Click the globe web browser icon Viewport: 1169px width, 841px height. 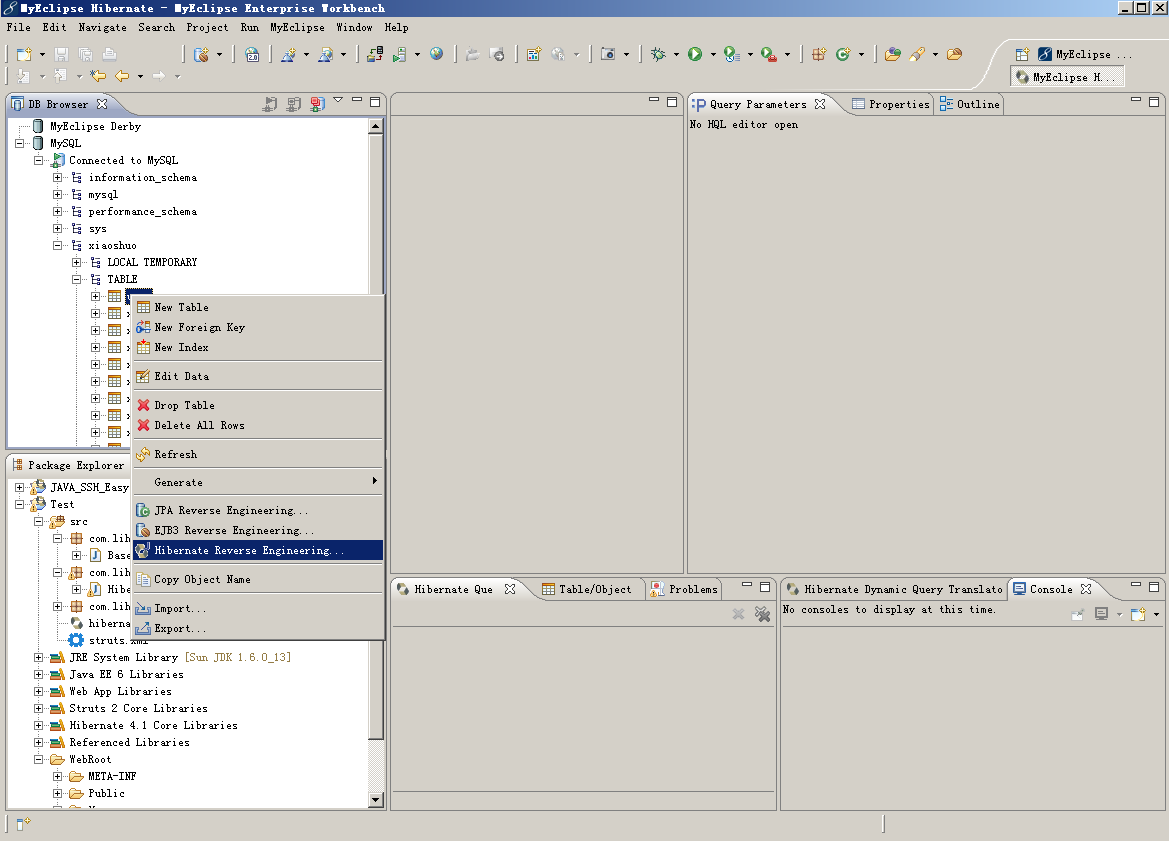coord(437,54)
